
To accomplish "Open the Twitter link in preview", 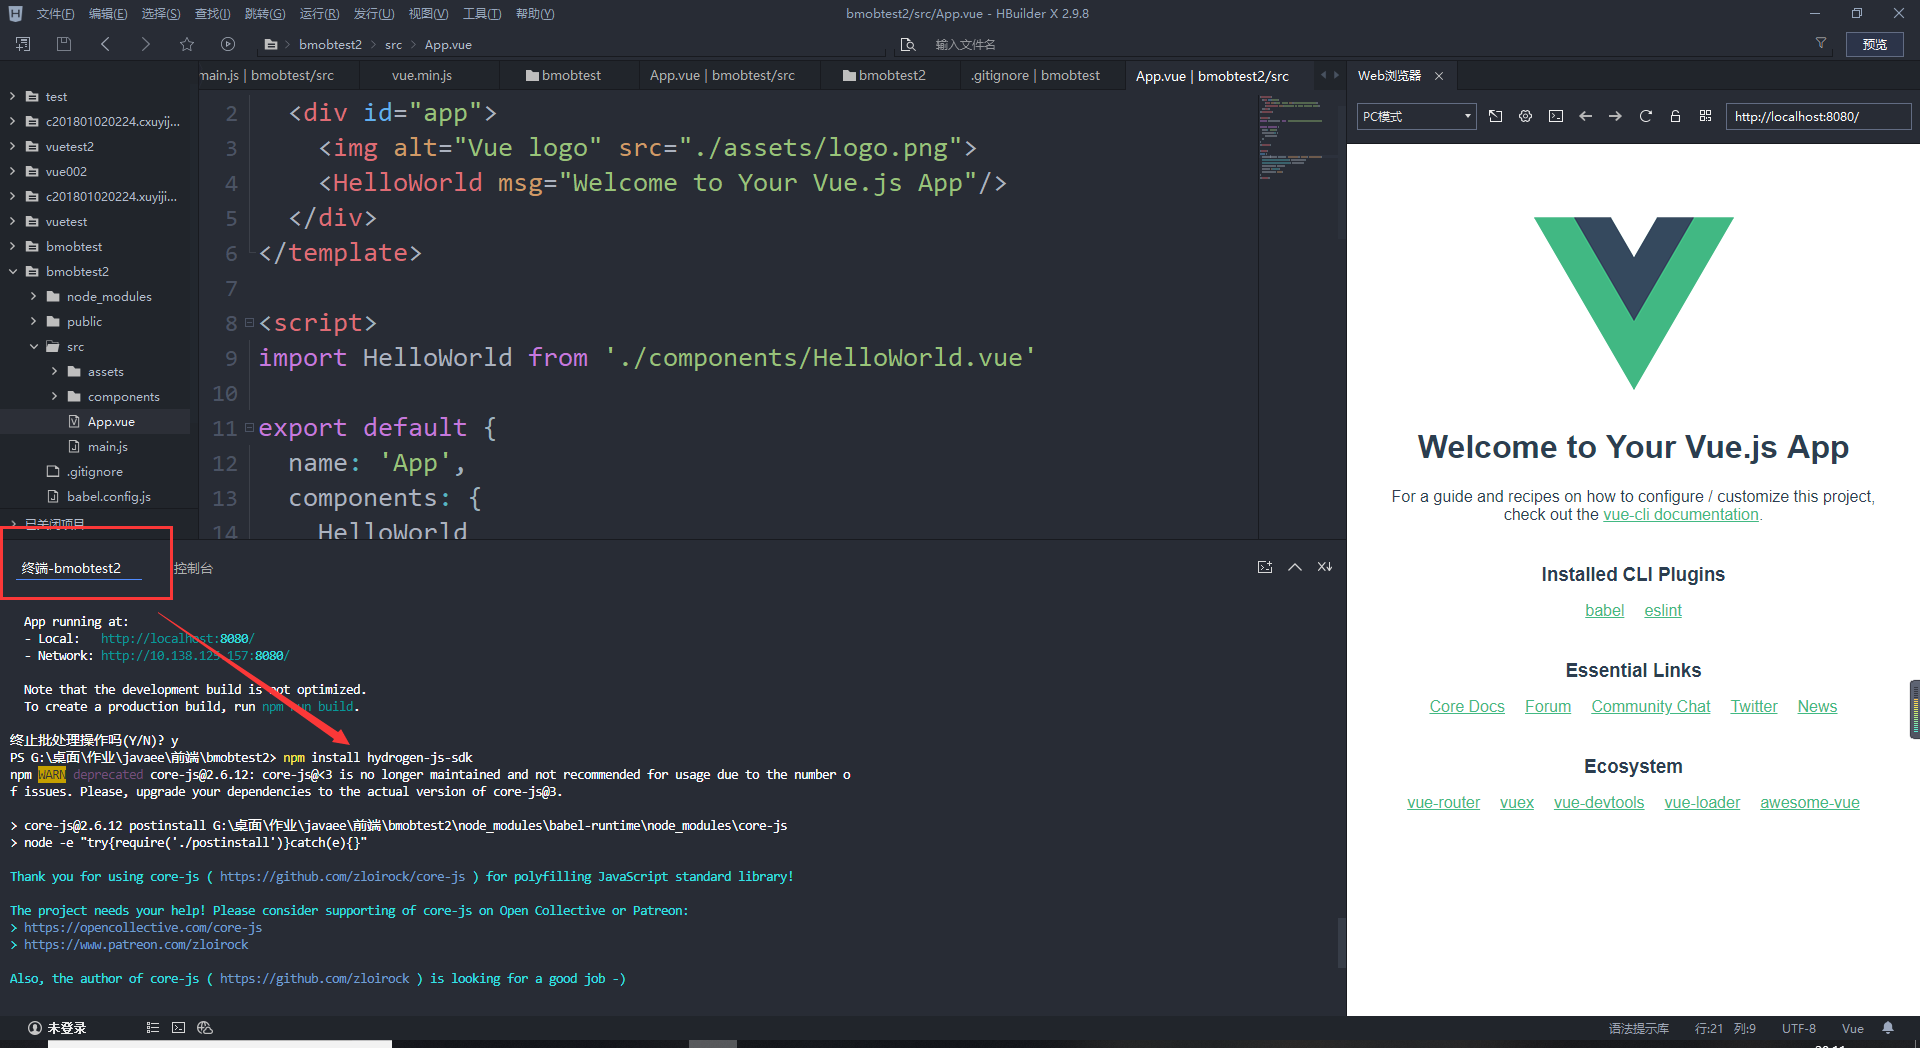I will tap(1754, 707).
